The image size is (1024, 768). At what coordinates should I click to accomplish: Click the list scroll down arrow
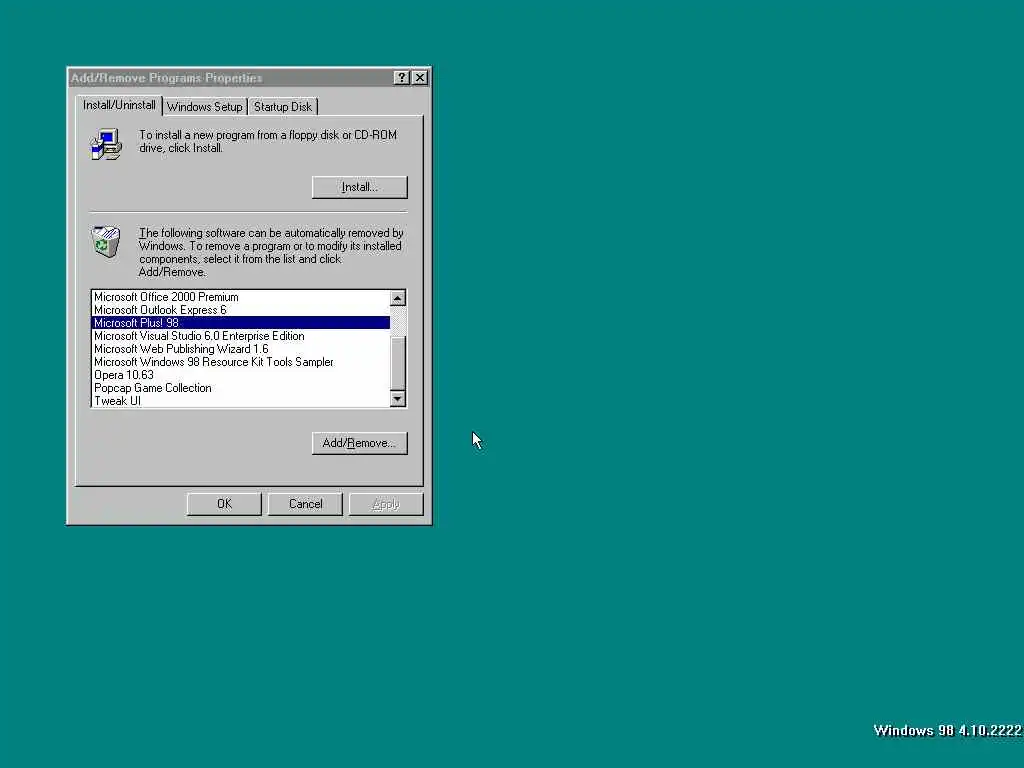397,398
